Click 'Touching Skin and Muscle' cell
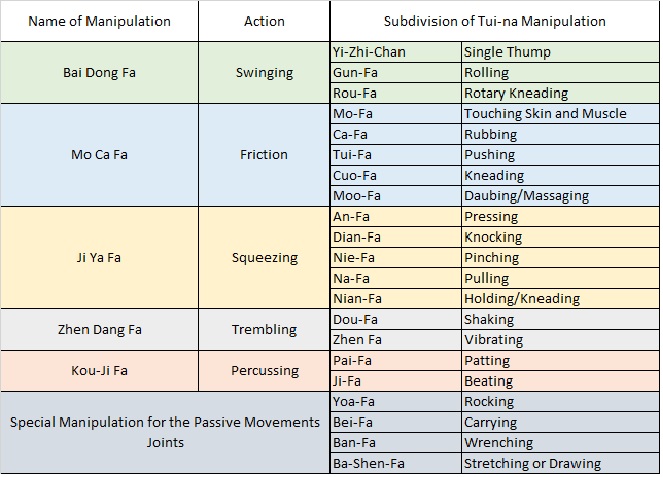Screen dimensions: 663x477 560,114
